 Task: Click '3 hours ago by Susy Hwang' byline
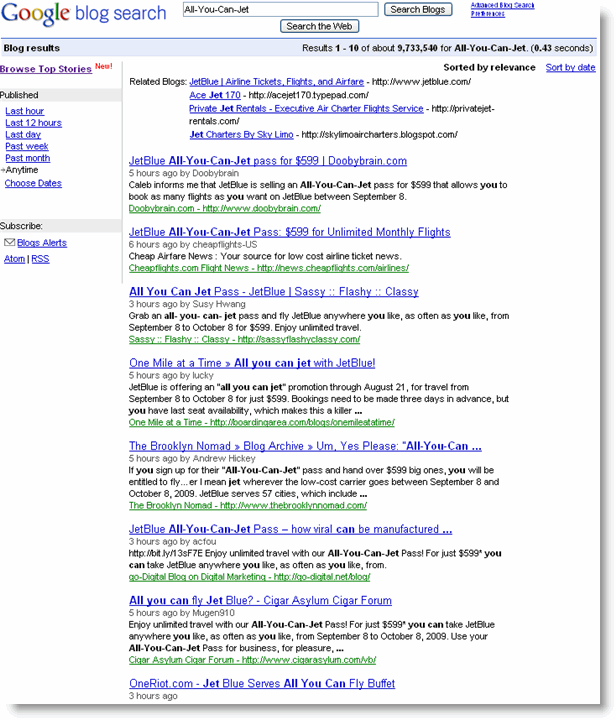(187, 304)
